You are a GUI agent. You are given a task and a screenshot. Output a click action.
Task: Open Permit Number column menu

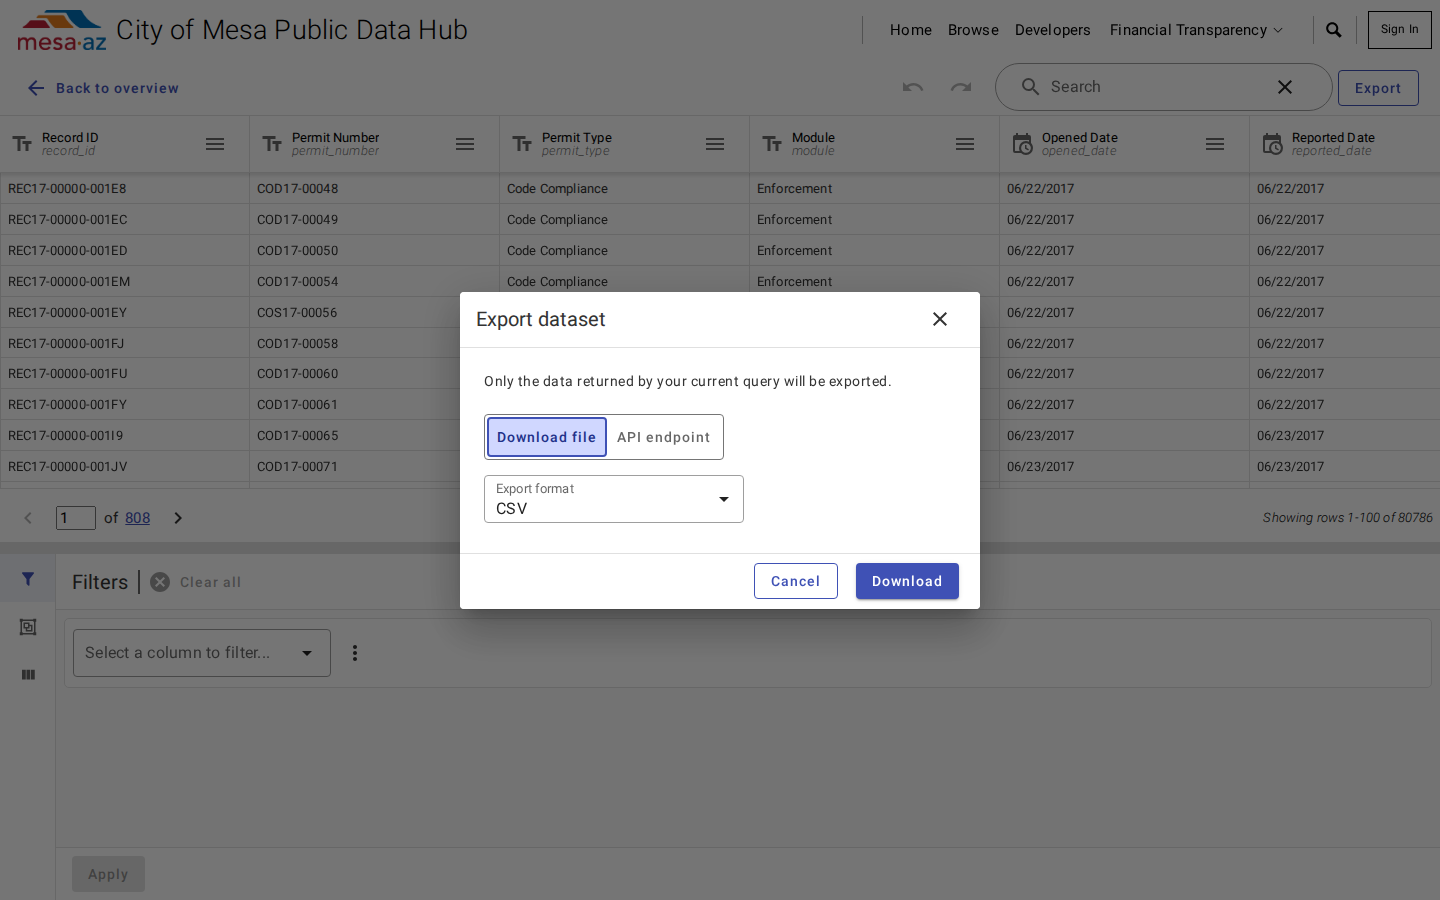[465, 144]
